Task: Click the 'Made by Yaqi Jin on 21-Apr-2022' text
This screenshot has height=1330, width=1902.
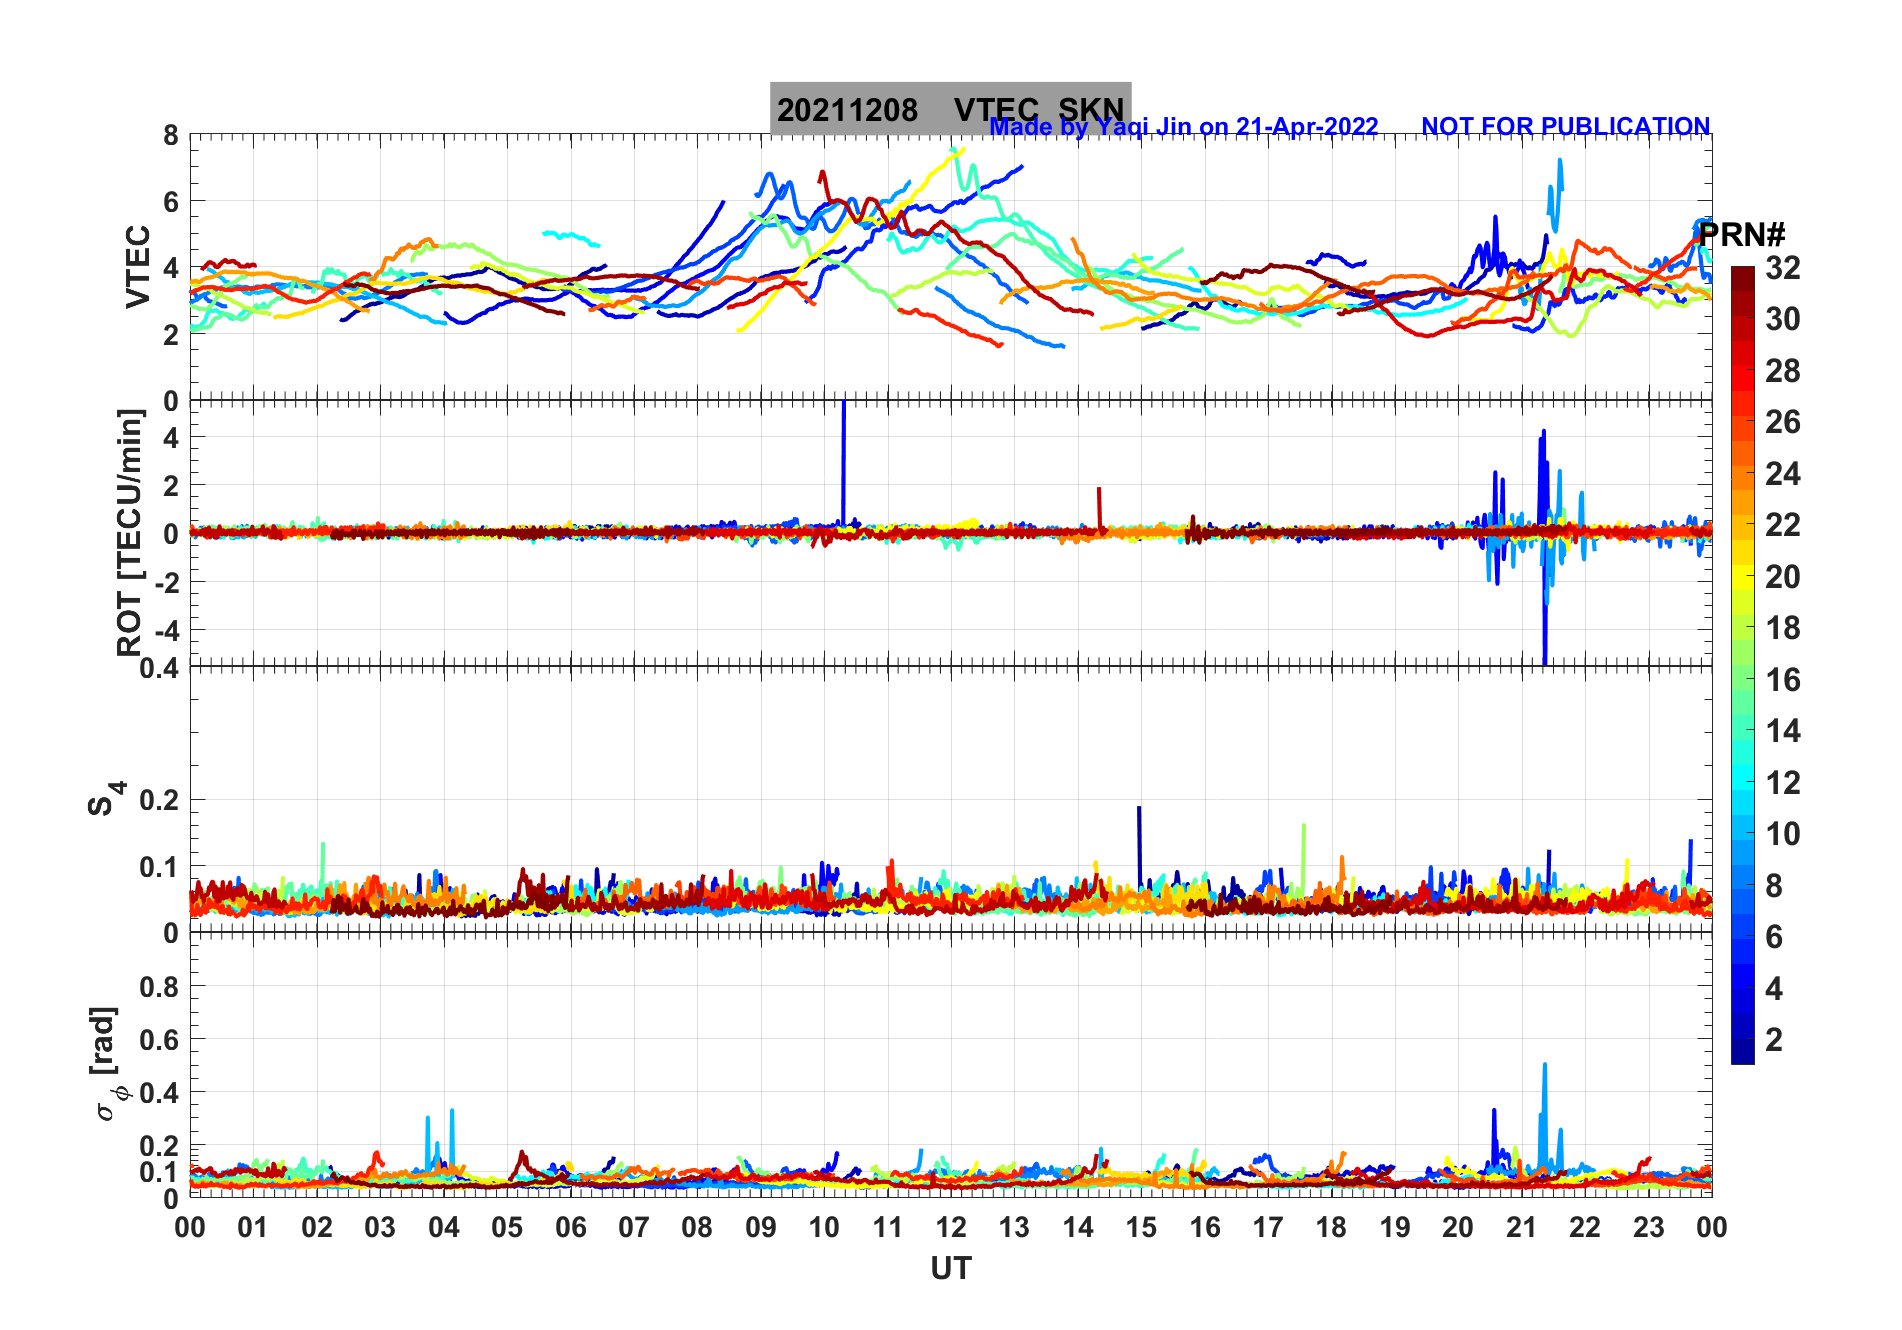Action: (x=1184, y=127)
